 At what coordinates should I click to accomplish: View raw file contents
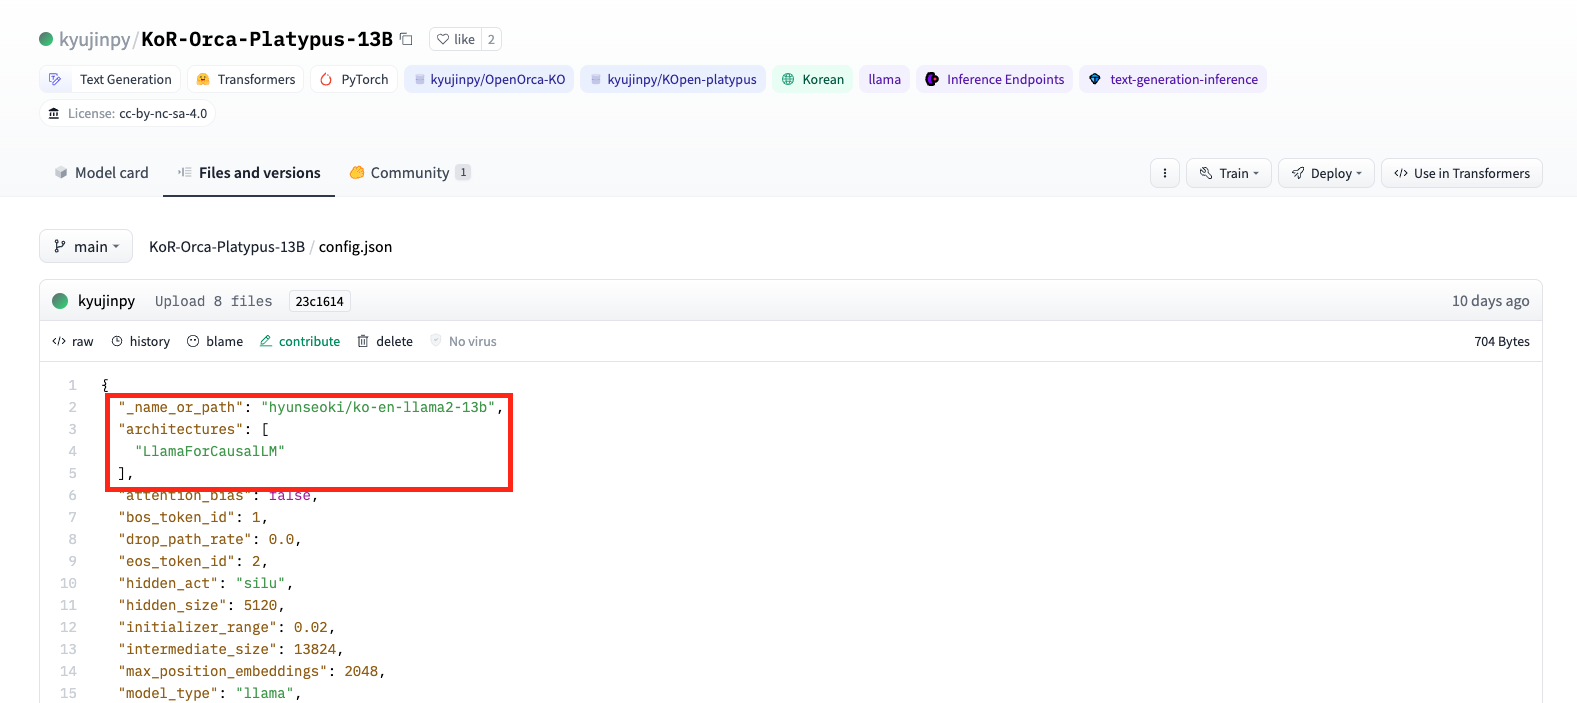(72, 341)
